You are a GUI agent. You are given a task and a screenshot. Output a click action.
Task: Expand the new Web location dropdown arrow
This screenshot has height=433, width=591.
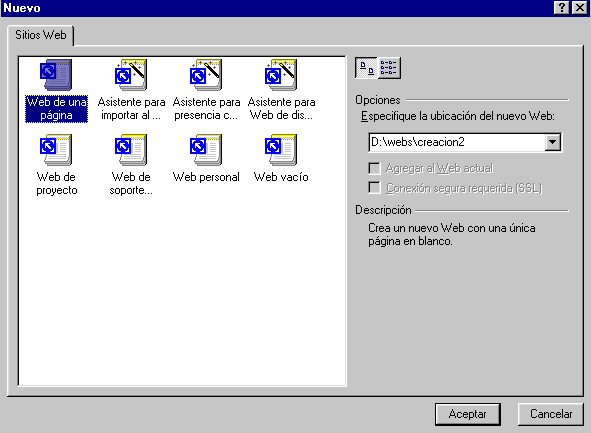553,142
